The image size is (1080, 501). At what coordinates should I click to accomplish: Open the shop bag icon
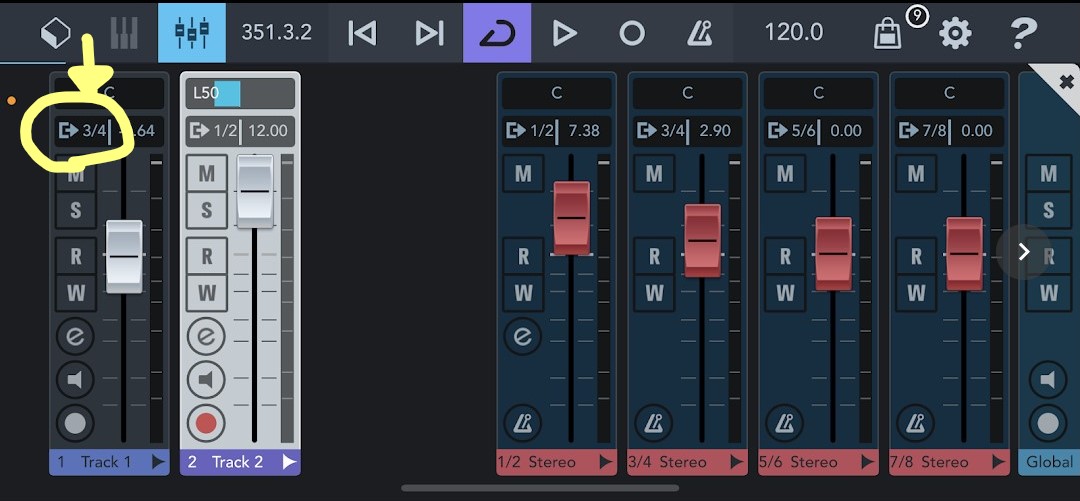tap(888, 32)
